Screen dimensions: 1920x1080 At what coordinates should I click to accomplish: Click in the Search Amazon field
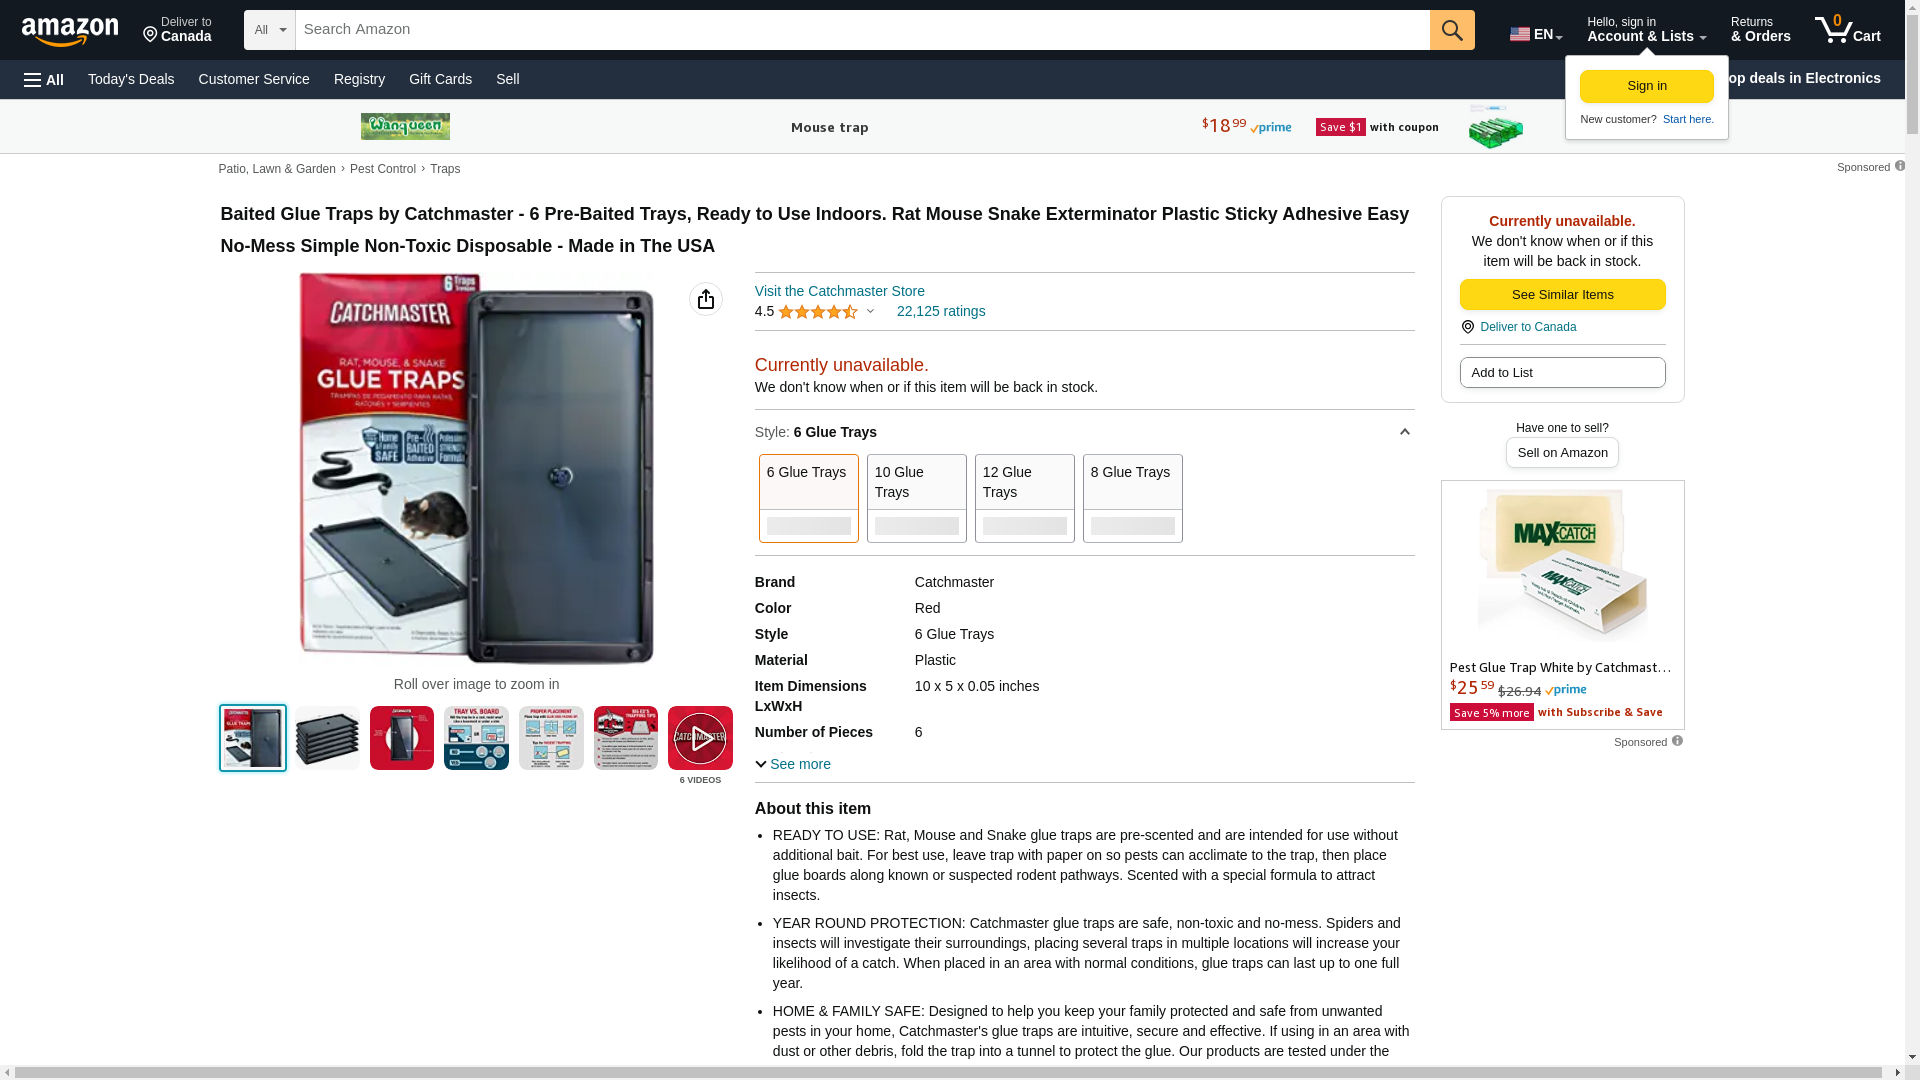click(x=862, y=30)
